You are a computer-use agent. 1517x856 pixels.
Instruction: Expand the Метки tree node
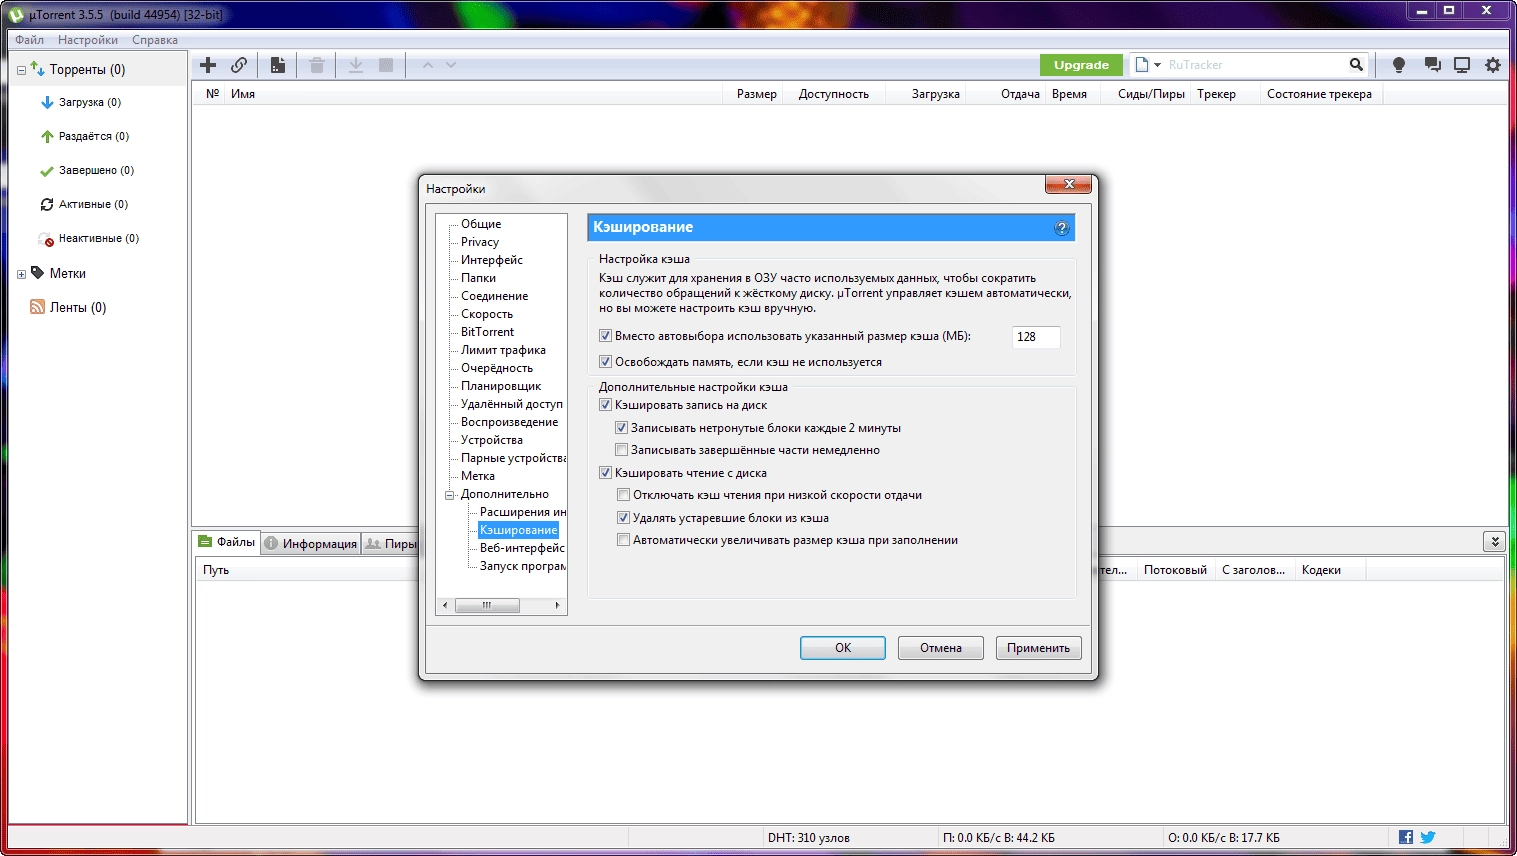(x=21, y=274)
